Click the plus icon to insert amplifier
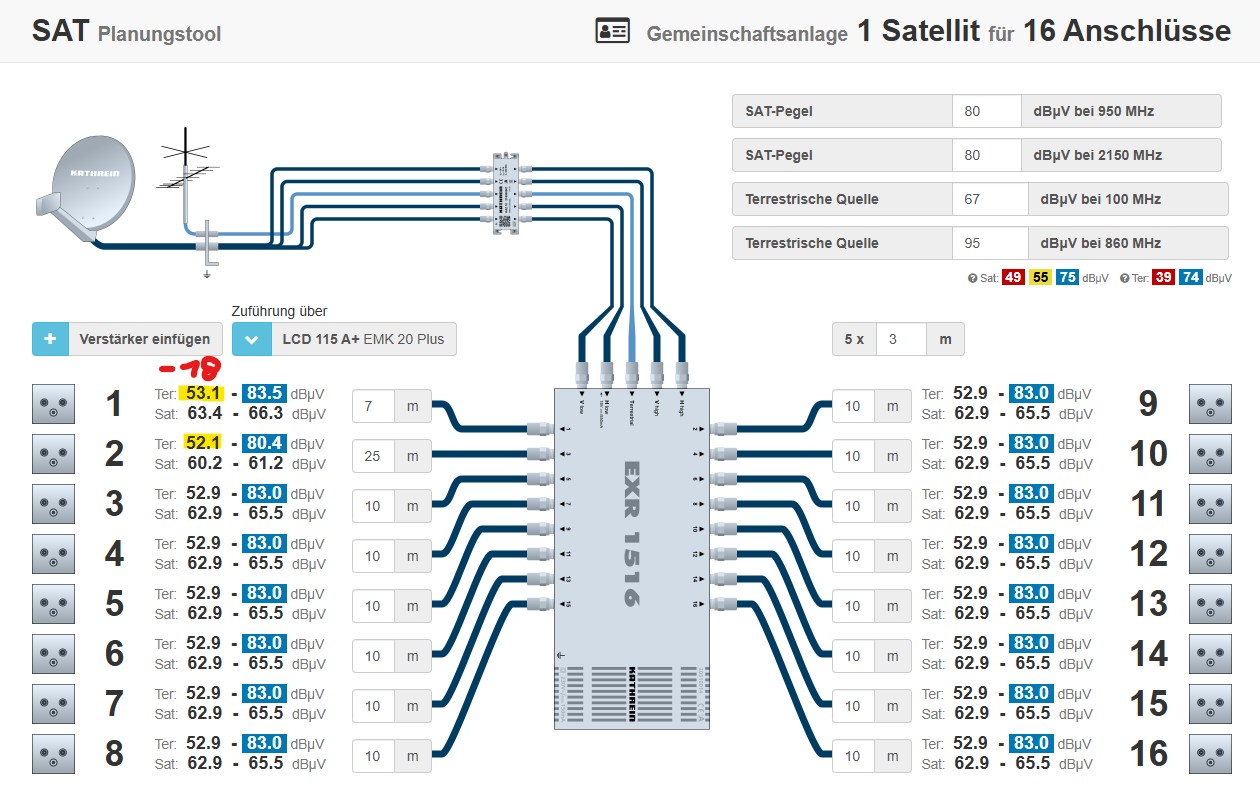 coord(50,340)
